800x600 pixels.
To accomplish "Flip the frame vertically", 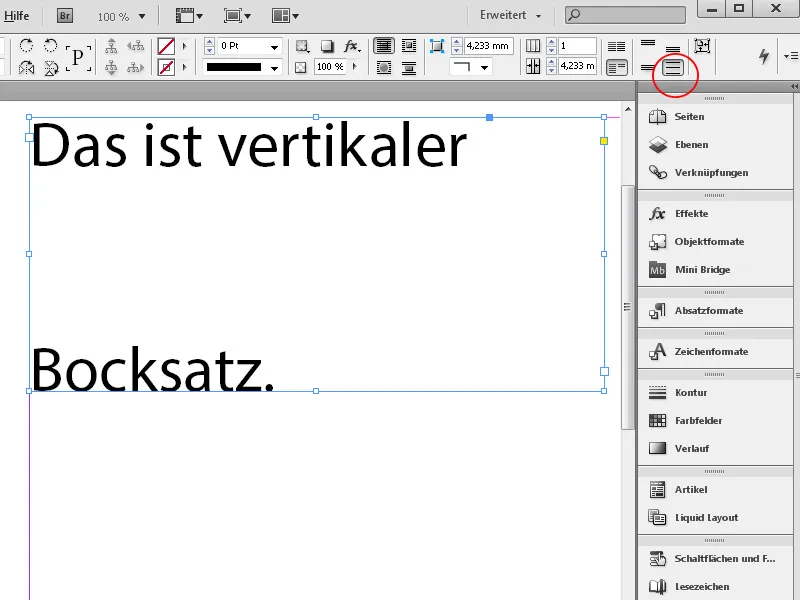I will [51, 67].
